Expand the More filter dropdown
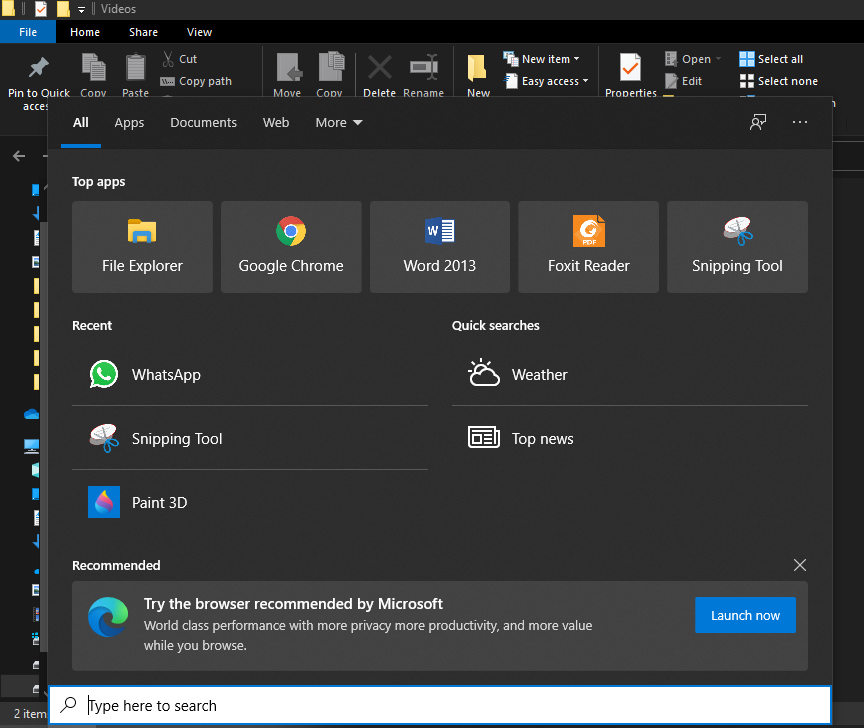 tap(339, 123)
